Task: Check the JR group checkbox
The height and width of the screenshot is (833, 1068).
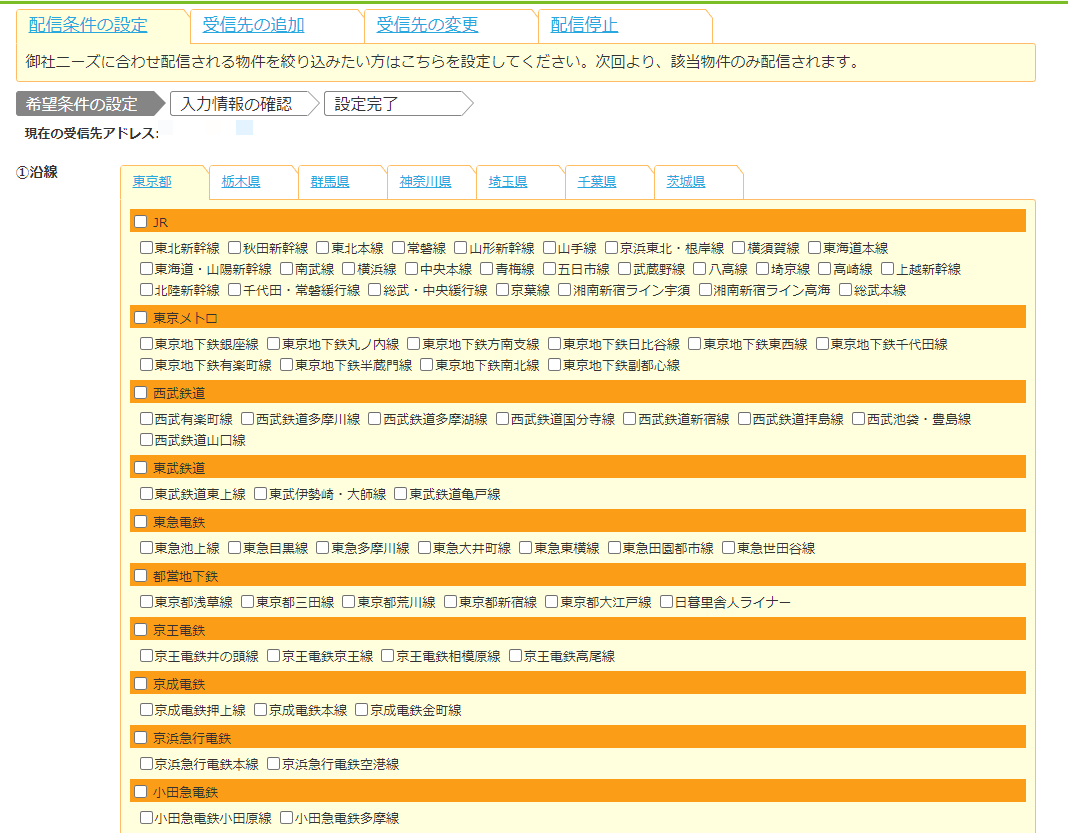Action: 141,221
